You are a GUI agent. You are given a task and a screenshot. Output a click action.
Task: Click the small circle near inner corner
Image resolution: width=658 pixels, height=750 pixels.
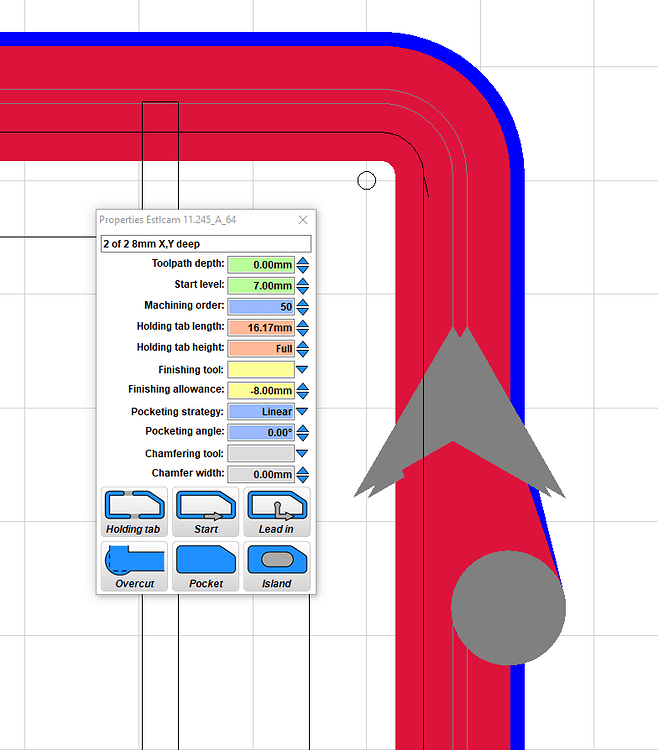tap(367, 180)
